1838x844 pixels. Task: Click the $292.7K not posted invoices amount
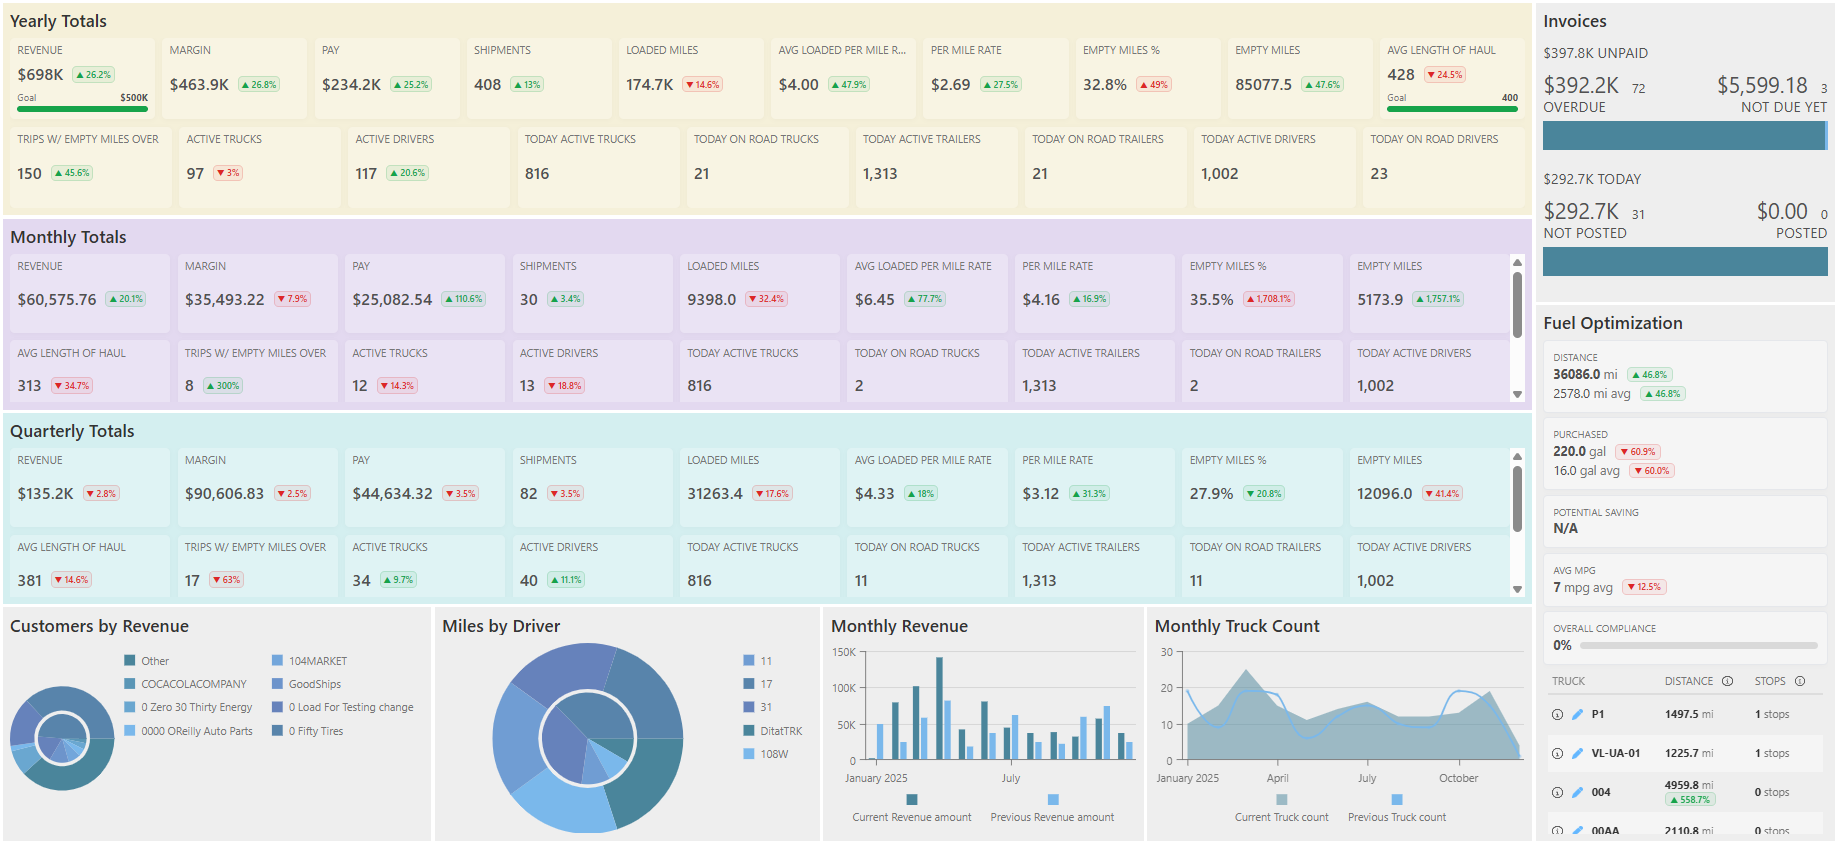click(x=1580, y=212)
